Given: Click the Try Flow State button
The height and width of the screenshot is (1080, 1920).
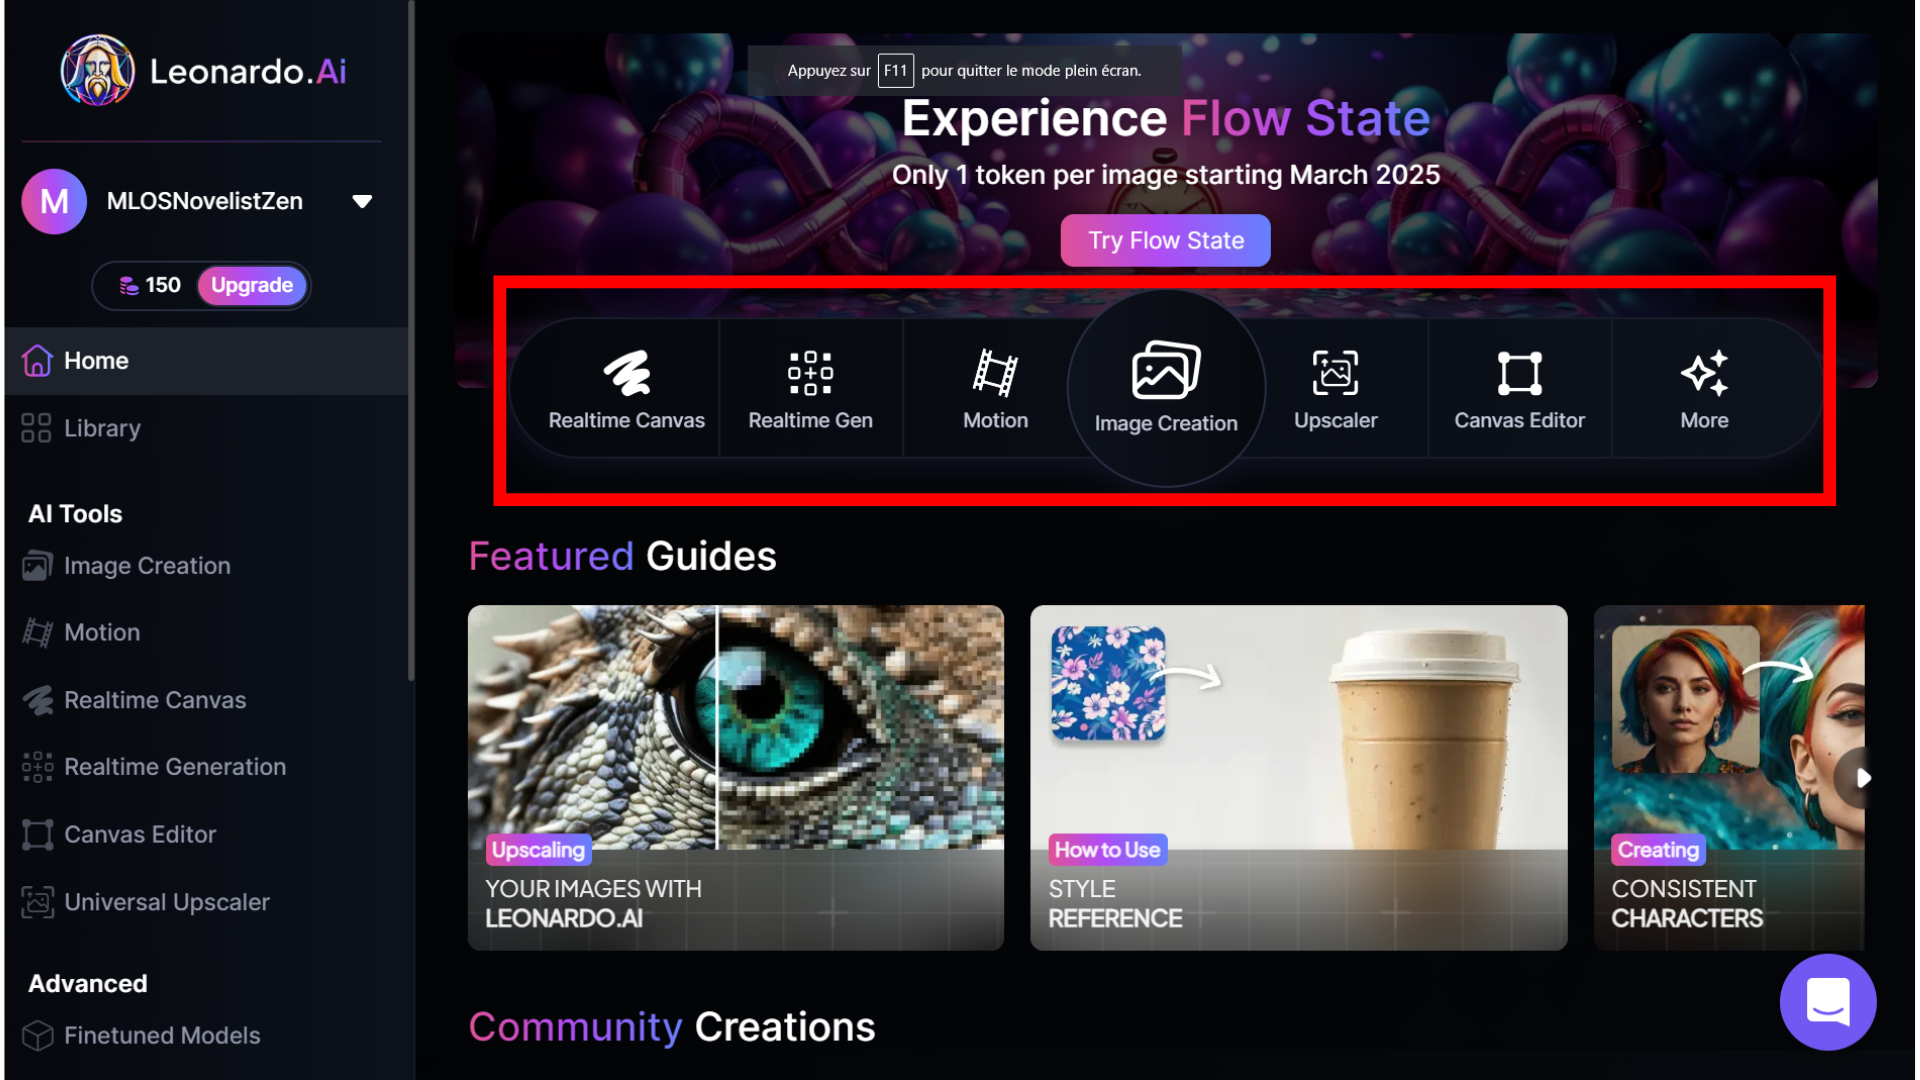Looking at the screenshot, I should pos(1165,240).
